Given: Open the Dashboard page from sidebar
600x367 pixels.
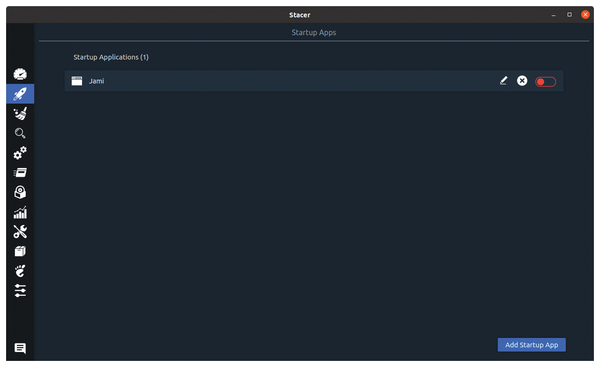Looking at the screenshot, I should coord(20,74).
